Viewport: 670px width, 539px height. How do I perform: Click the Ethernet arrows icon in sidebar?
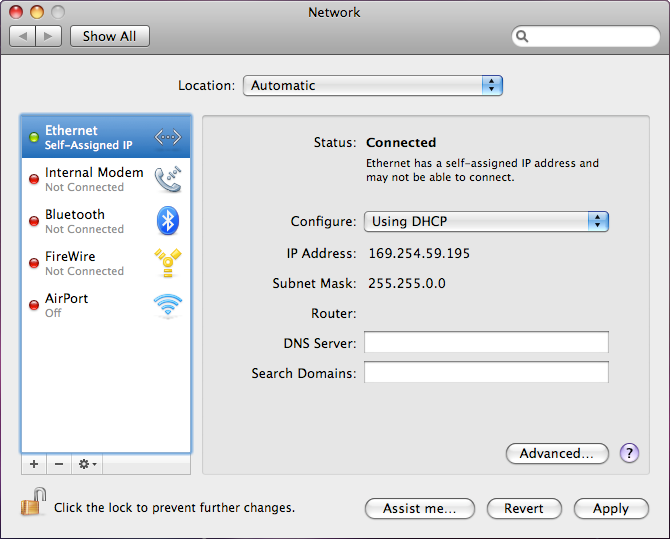167,137
